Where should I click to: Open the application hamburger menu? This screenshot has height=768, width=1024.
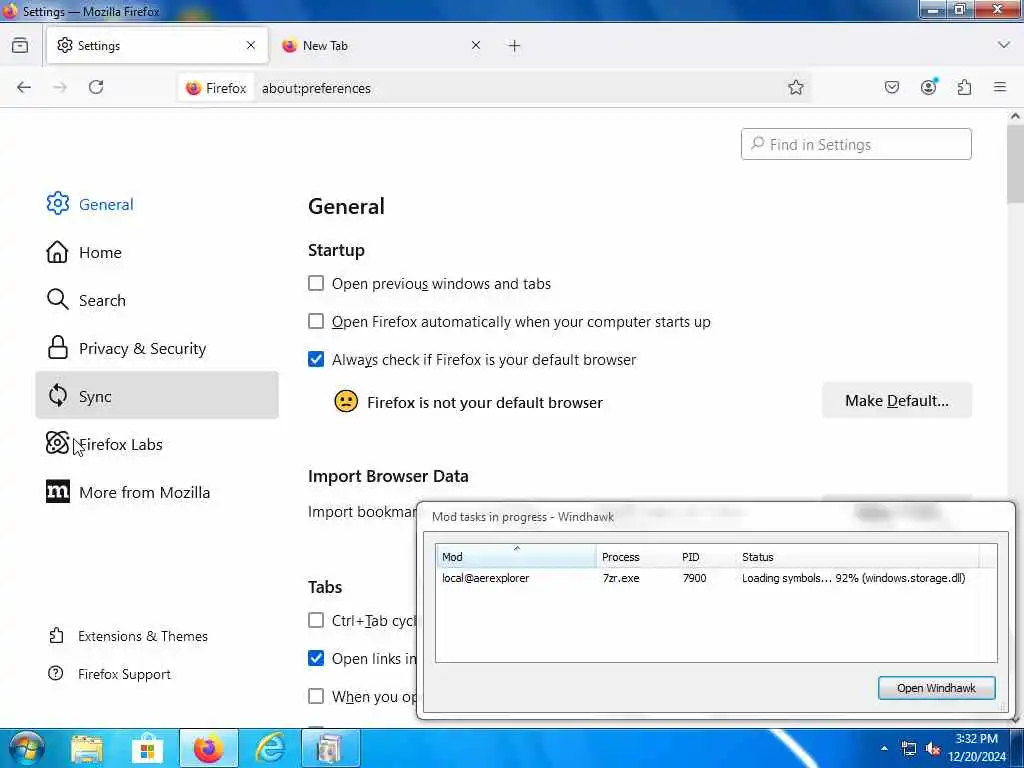1000,88
